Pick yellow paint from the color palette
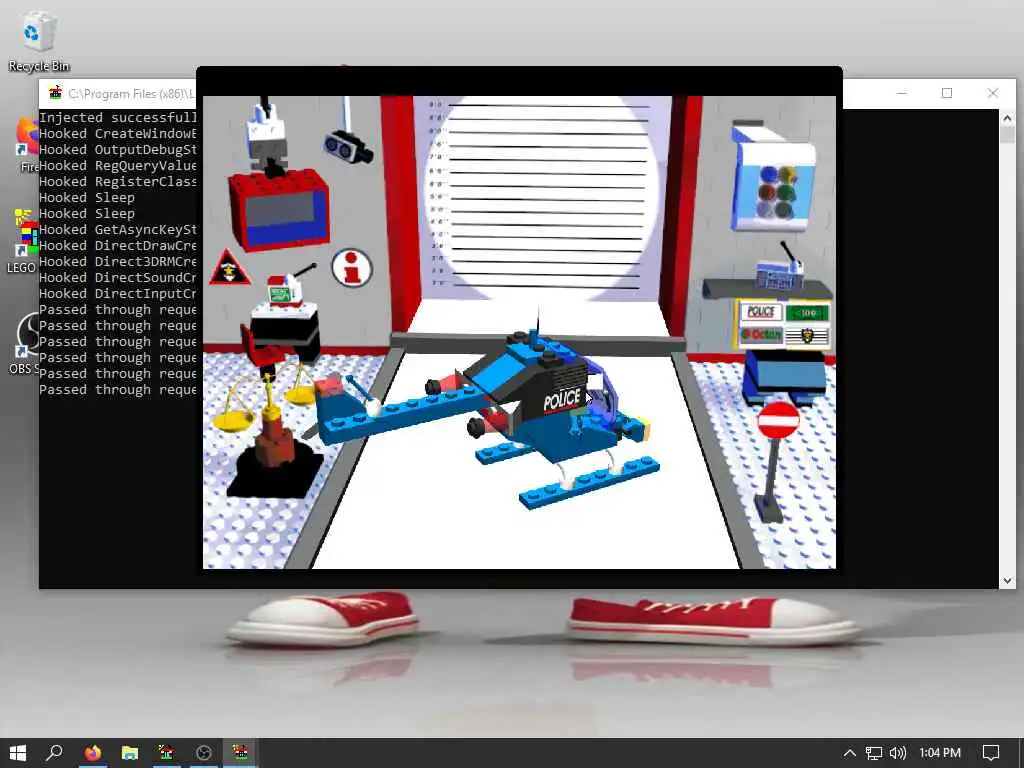Viewport: 1024px width, 768px height. (787, 175)
